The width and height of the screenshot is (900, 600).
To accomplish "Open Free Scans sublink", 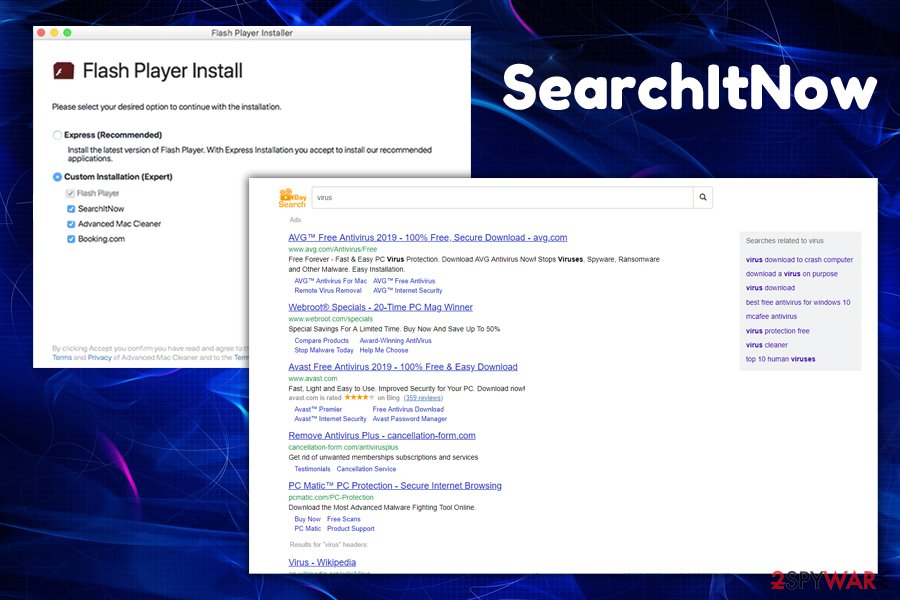I will (344, 519).
